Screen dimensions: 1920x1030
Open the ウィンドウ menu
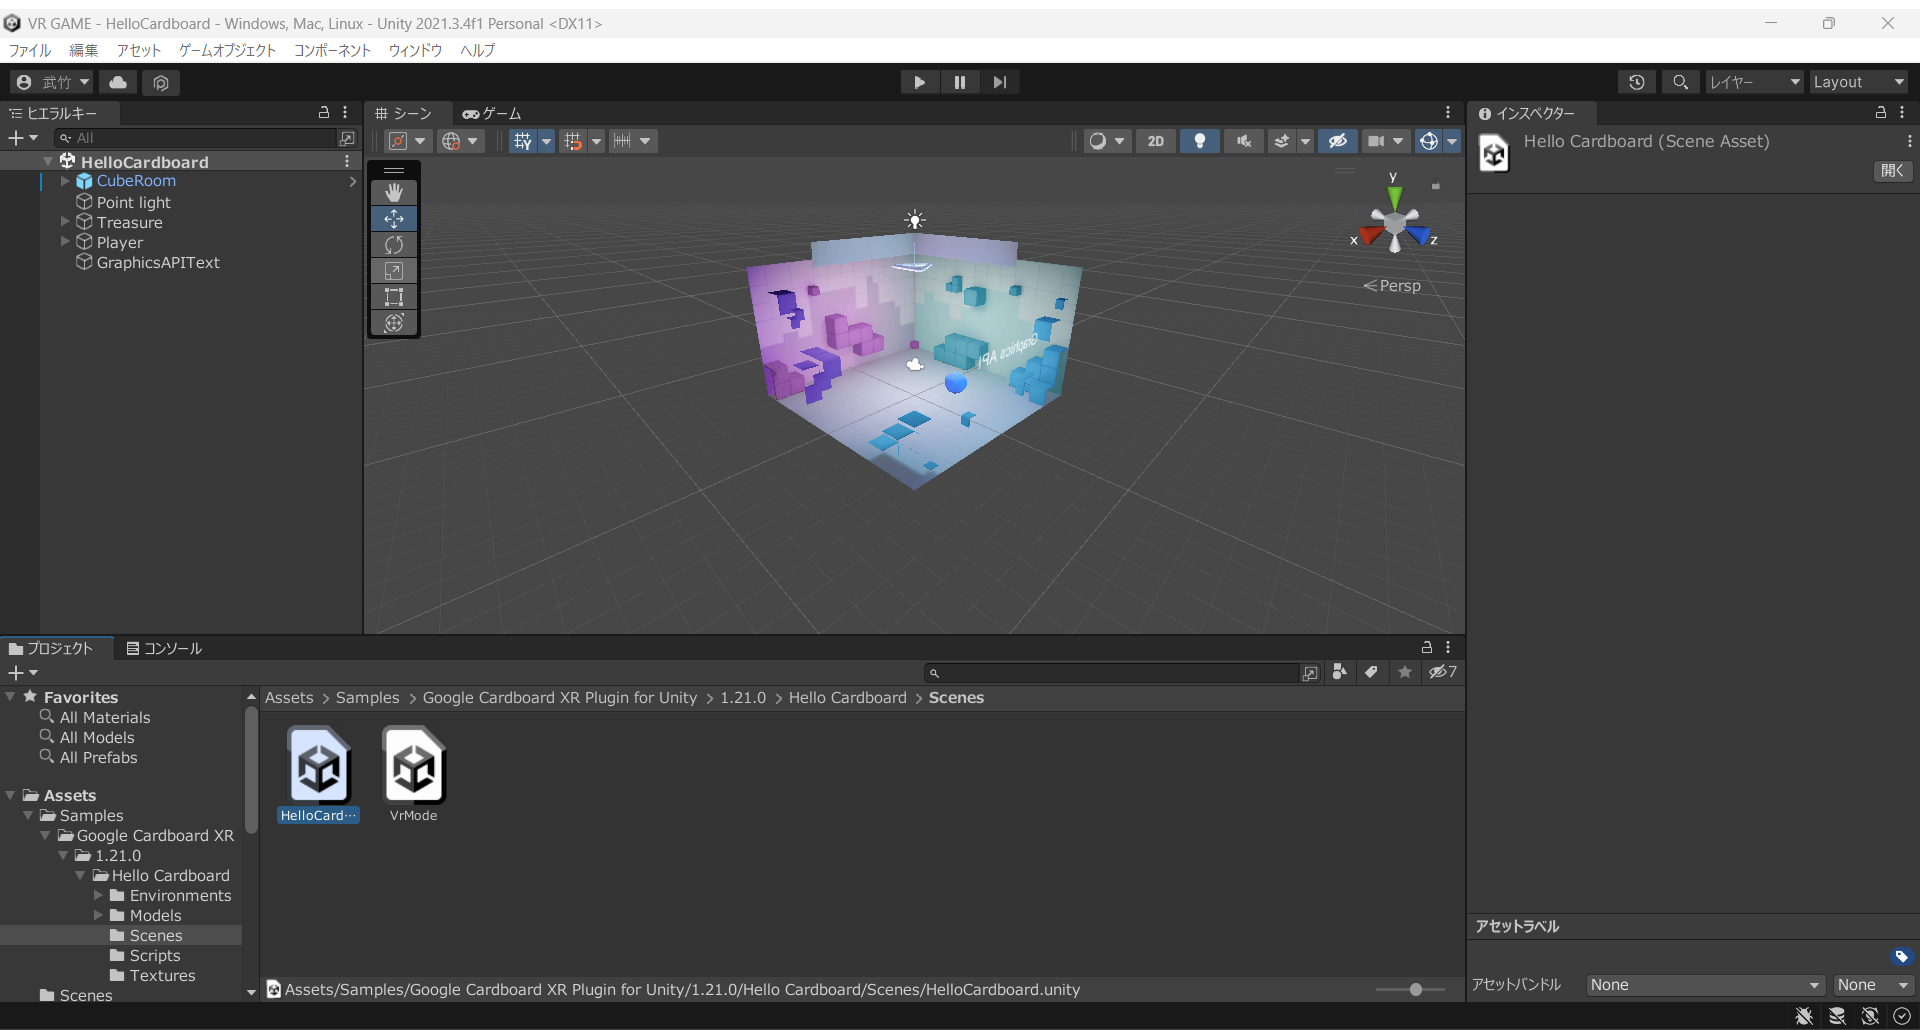tap(415, 50)
